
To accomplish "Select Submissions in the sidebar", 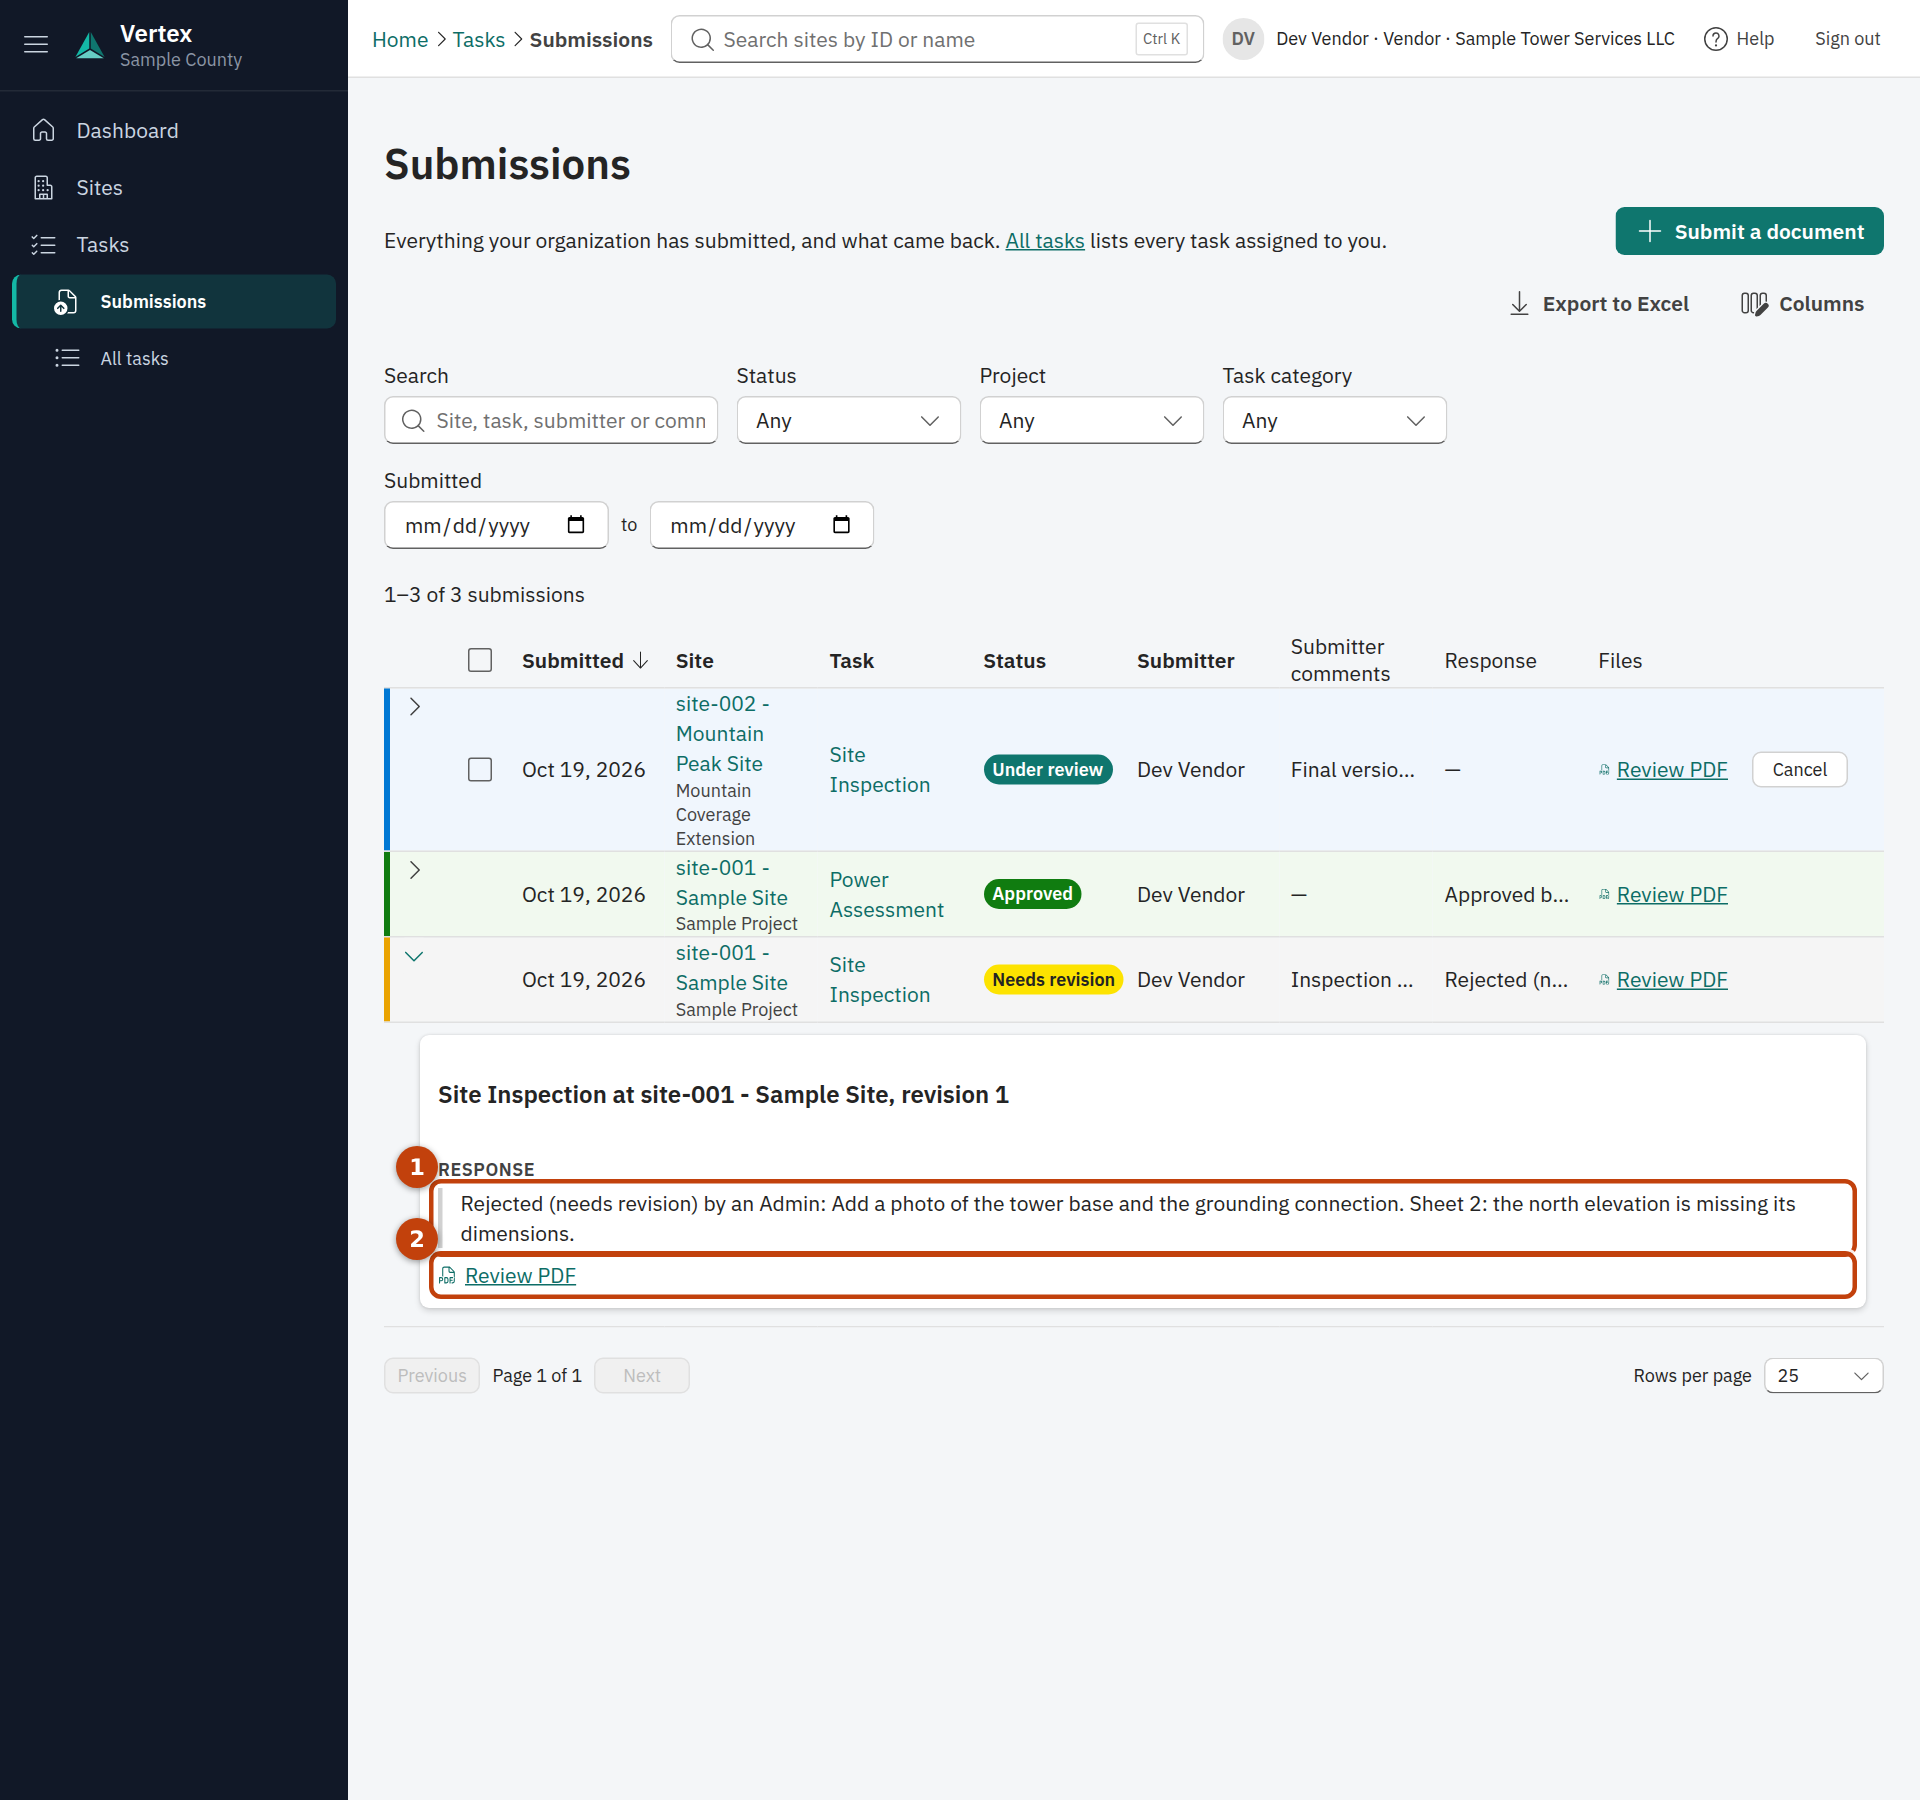I will pos(175,302).
